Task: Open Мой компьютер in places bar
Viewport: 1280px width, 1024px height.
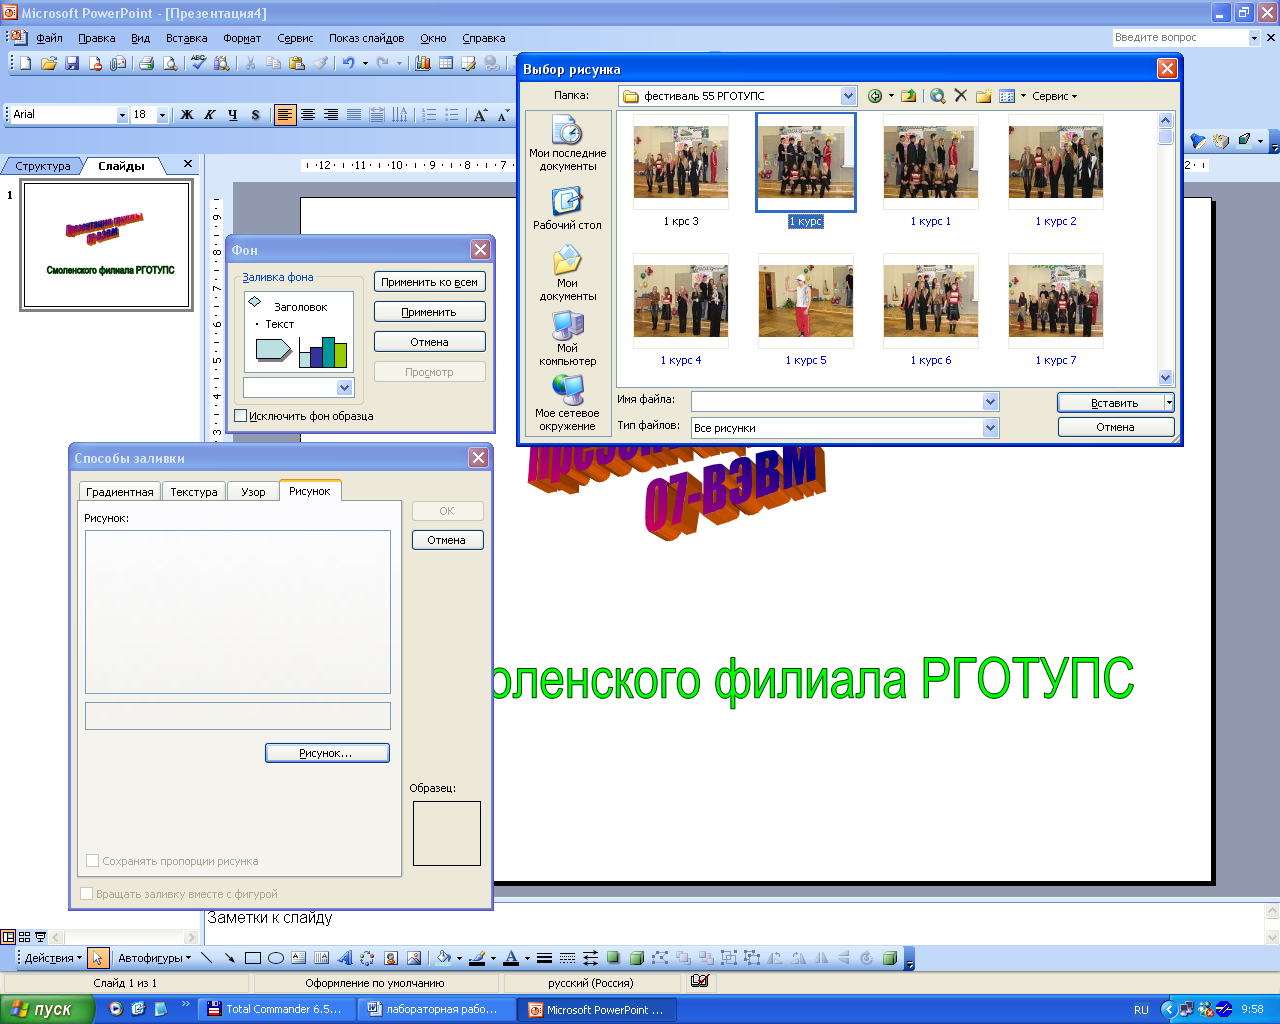Action: pyautogui.click(x=567, y=338)
